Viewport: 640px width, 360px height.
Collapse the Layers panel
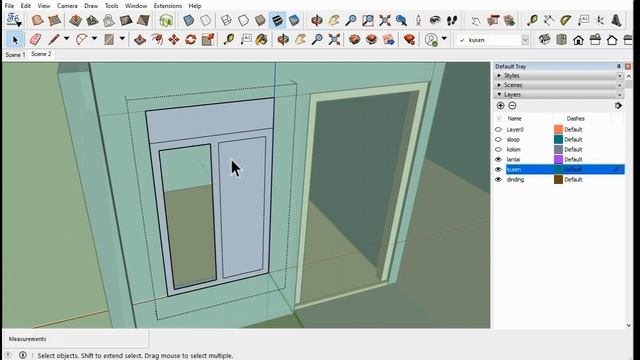tap(499, 94)
